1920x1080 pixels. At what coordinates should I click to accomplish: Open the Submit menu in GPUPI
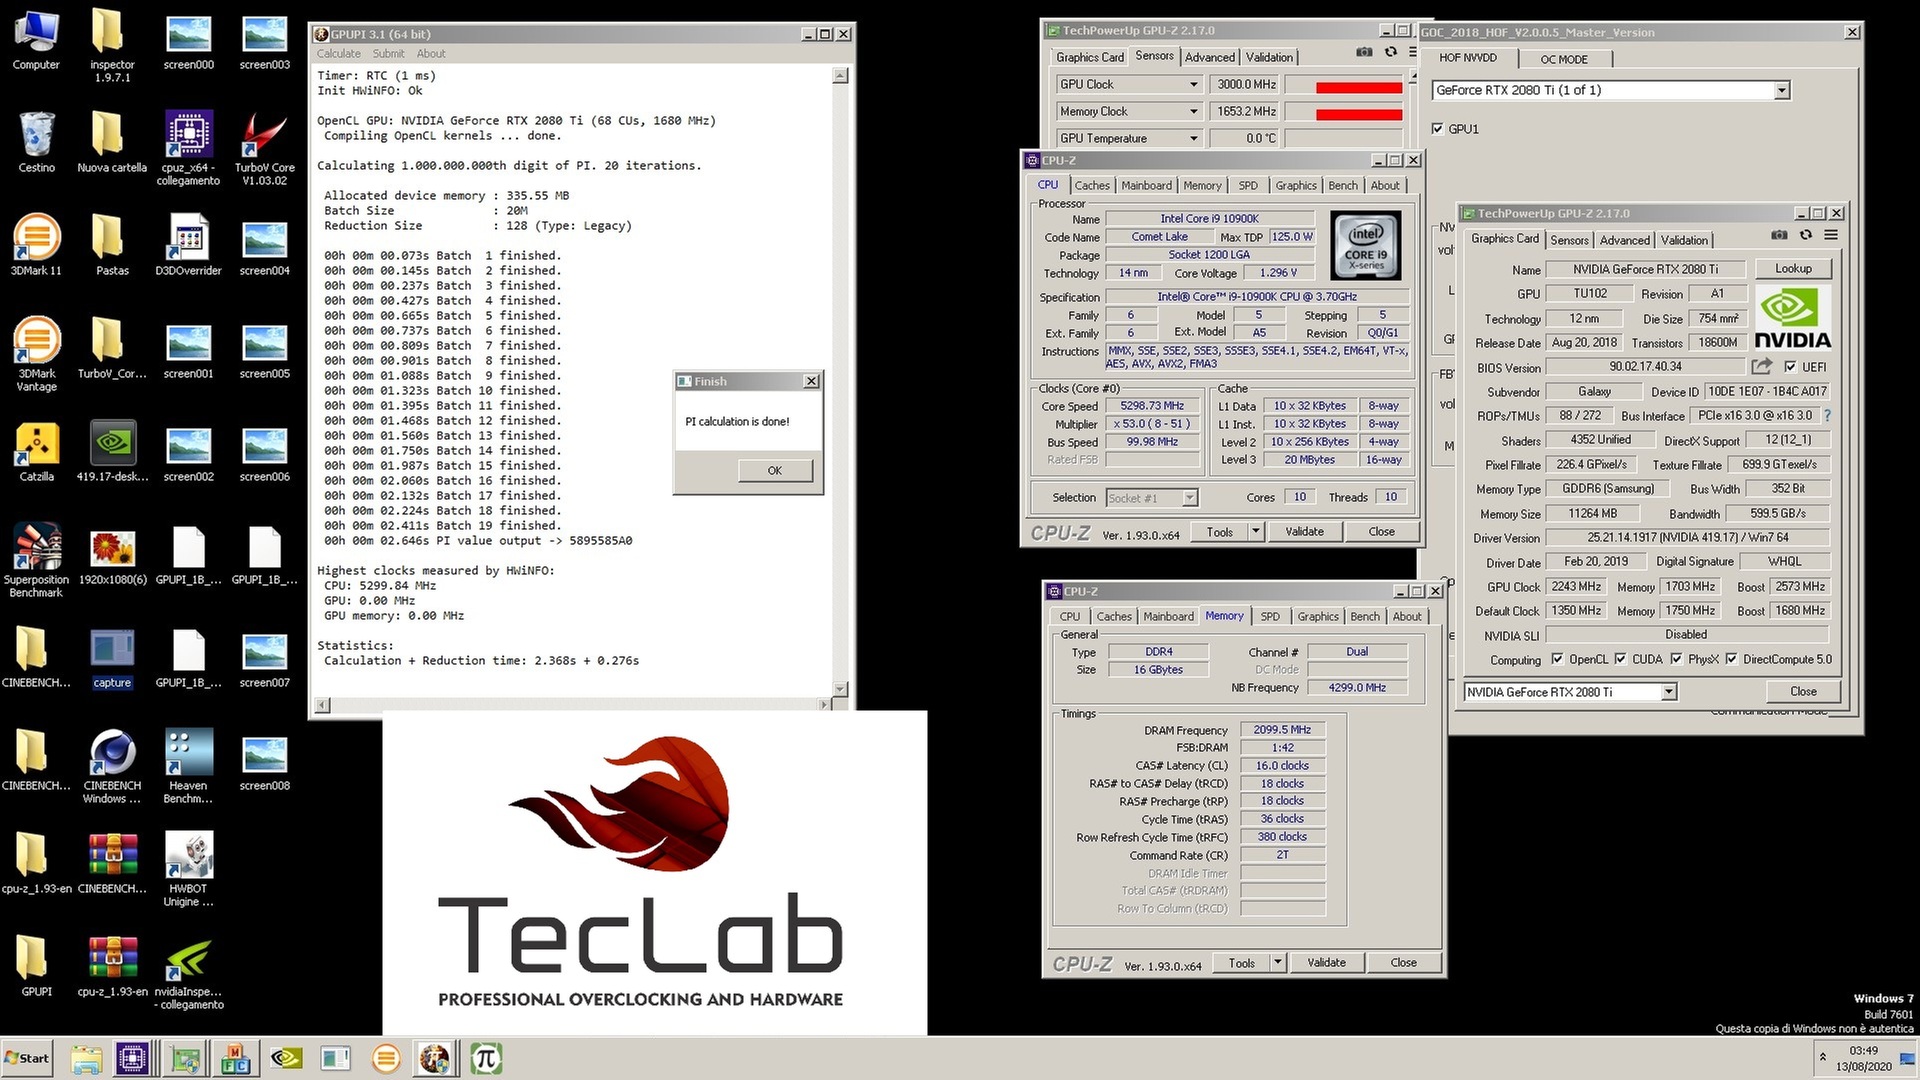click(x=388, y=54)
